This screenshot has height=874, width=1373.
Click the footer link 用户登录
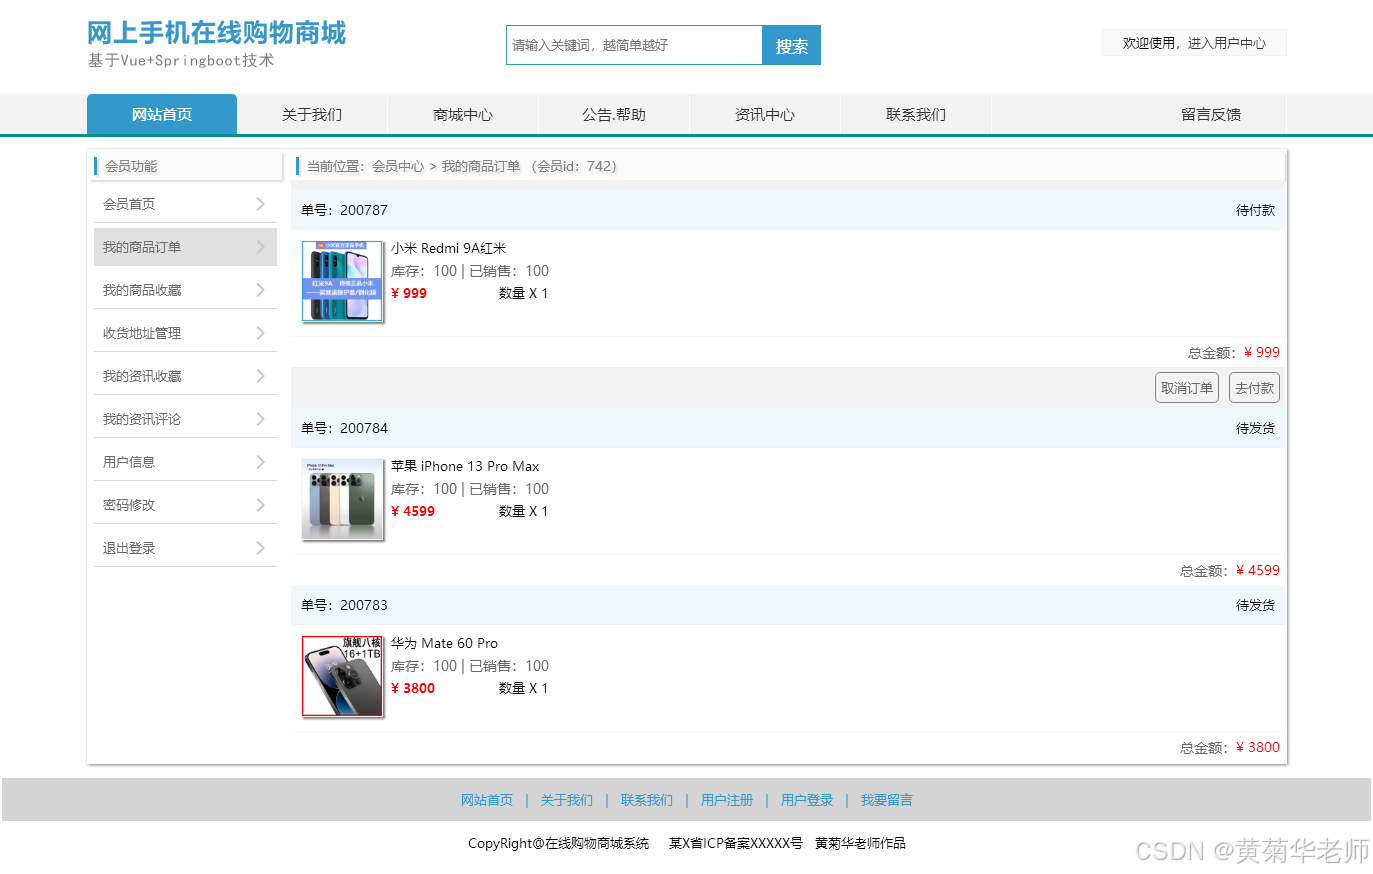[807, 800]
